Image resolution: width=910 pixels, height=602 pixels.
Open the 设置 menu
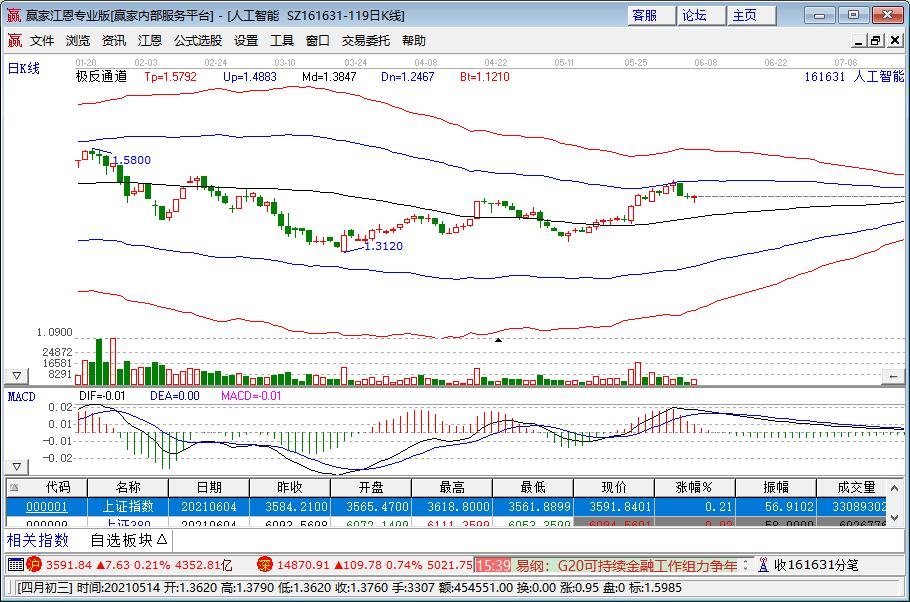tap(246, 41)
